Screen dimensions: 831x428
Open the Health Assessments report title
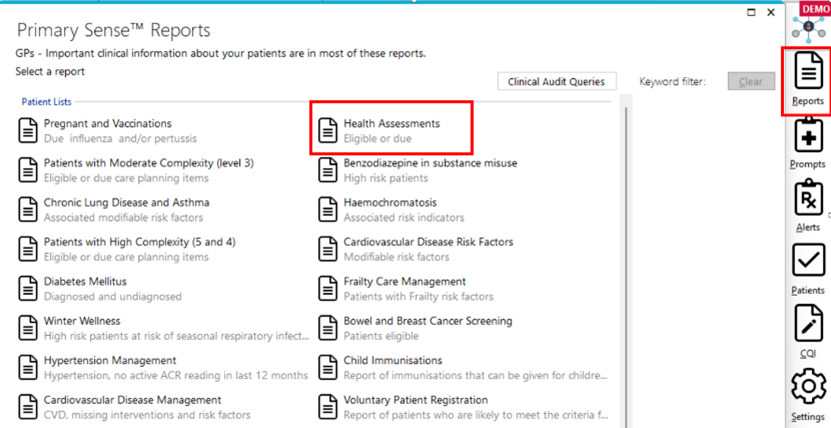pos(392,123)
